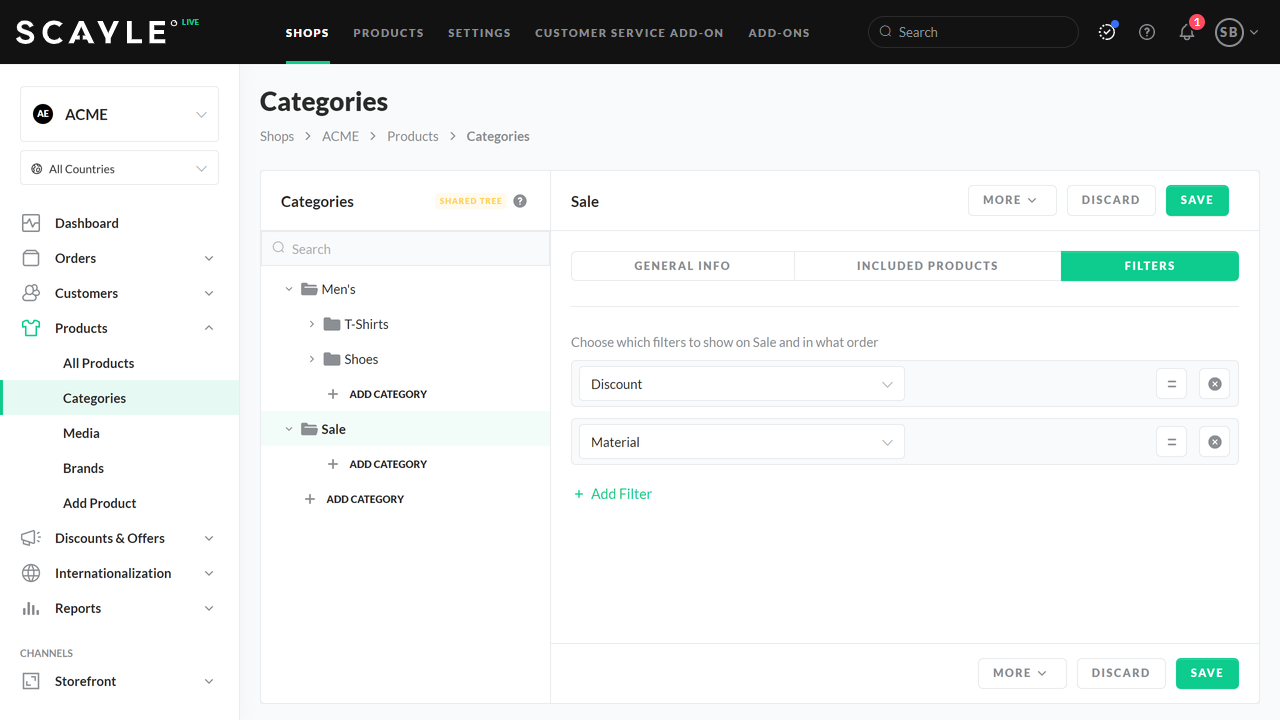Collapse the Men's category tree node
1280x720 pixels.
tap(289, 289)
